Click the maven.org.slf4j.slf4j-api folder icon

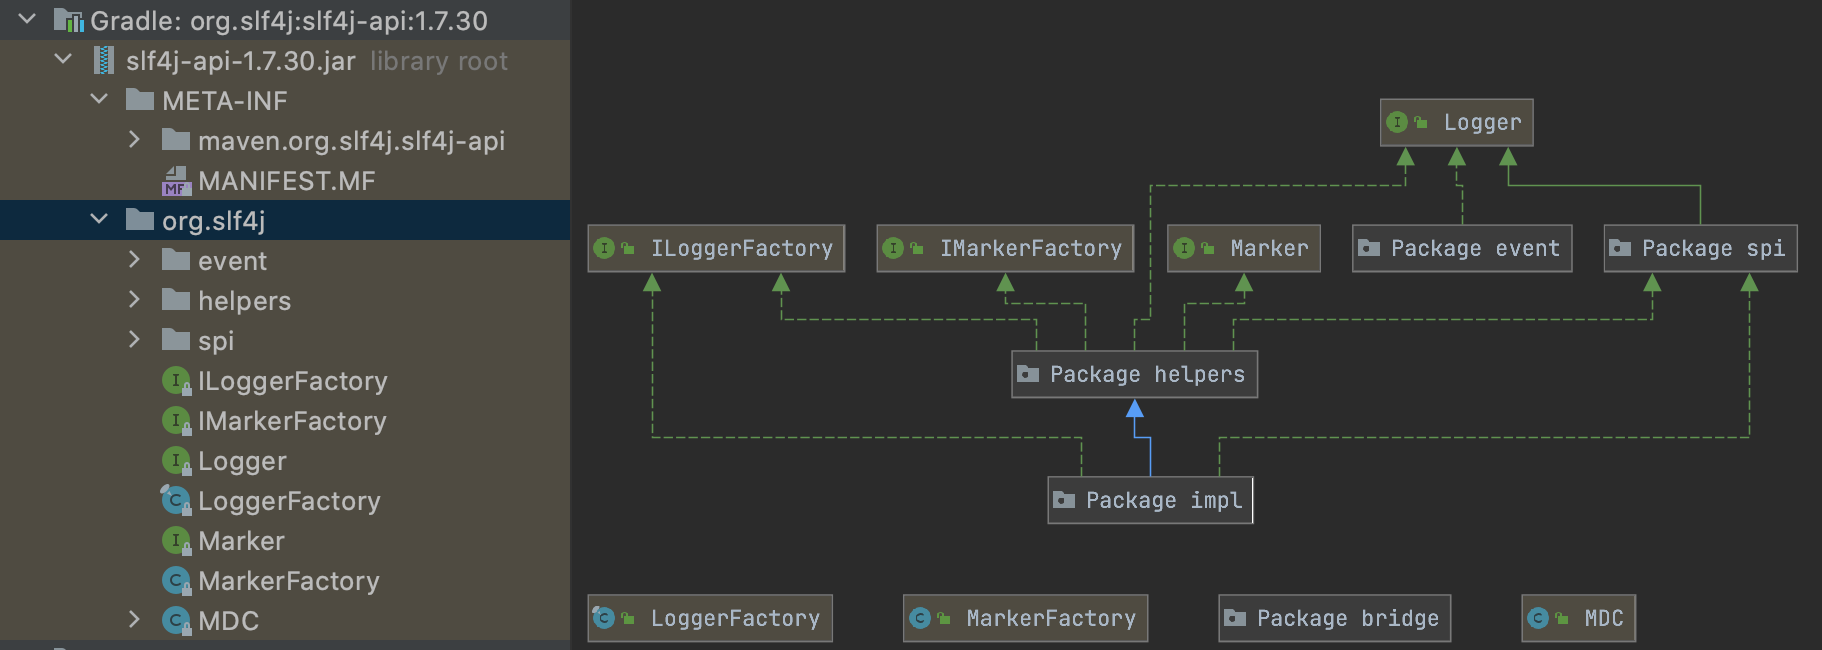(176, 139)
